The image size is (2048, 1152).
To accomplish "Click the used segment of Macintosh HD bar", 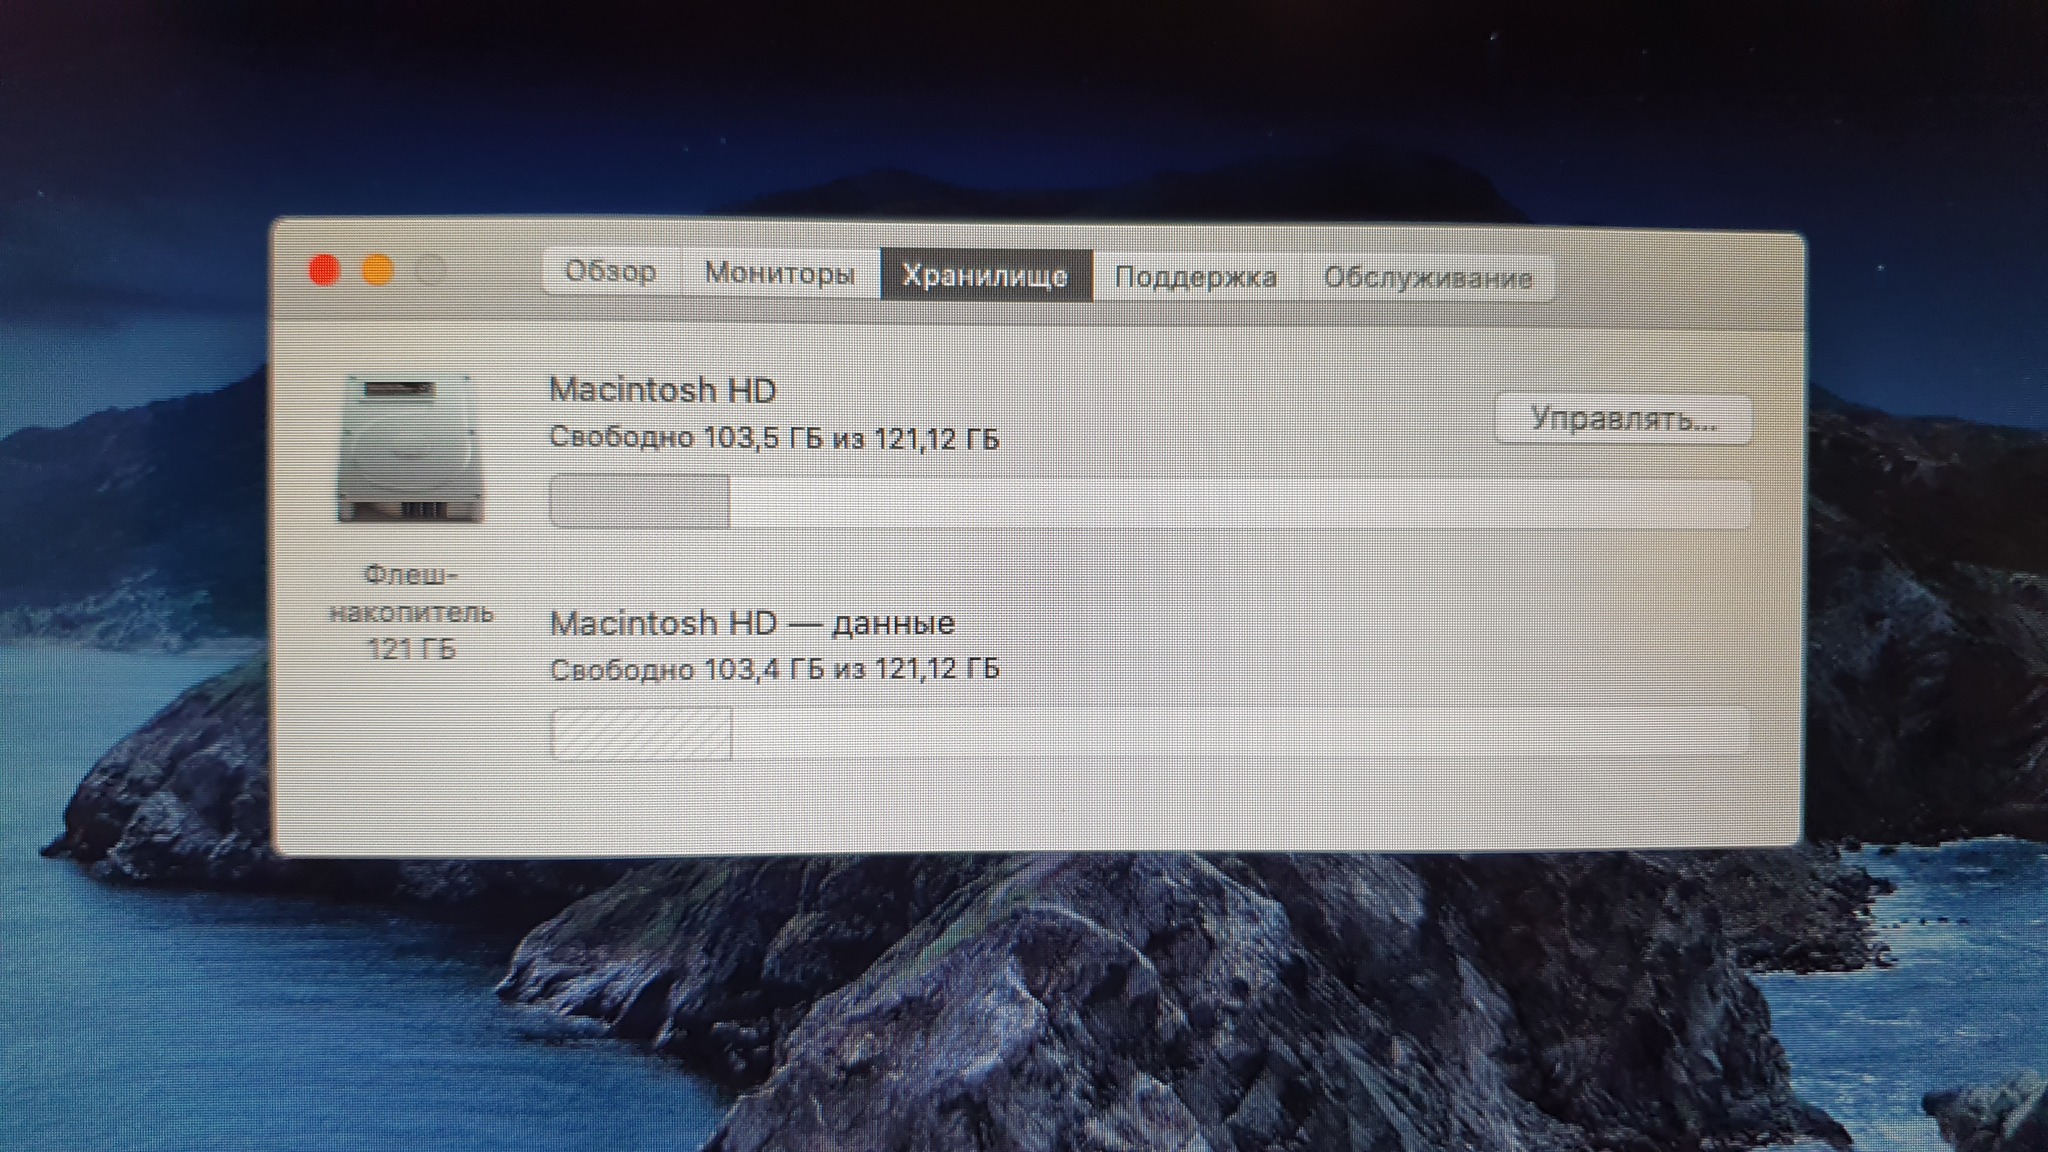I will coord(640,502).
